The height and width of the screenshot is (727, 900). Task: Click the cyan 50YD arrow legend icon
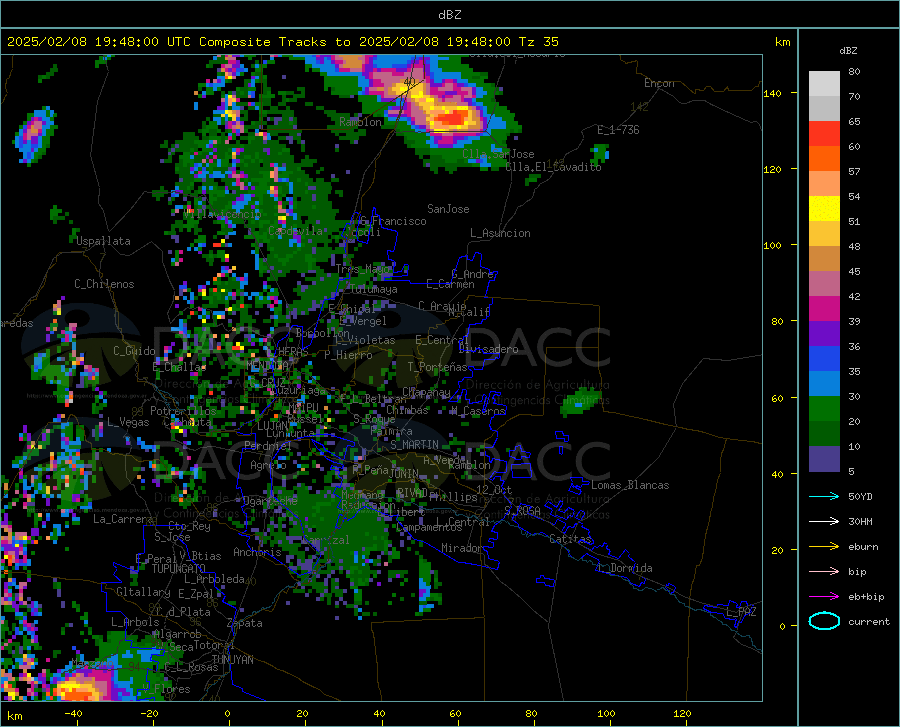[x=824, y=496]
